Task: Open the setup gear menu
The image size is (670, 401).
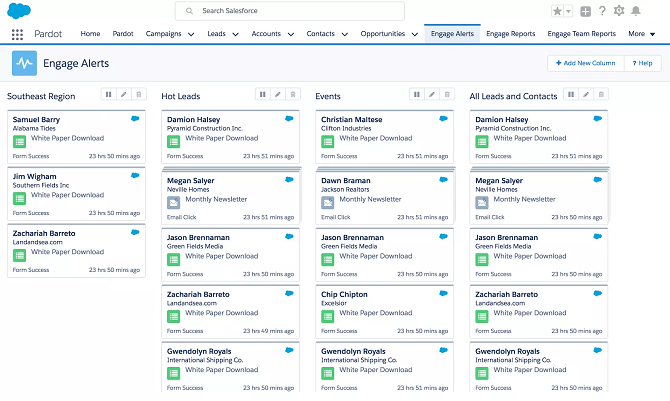Action: [618, 11]
